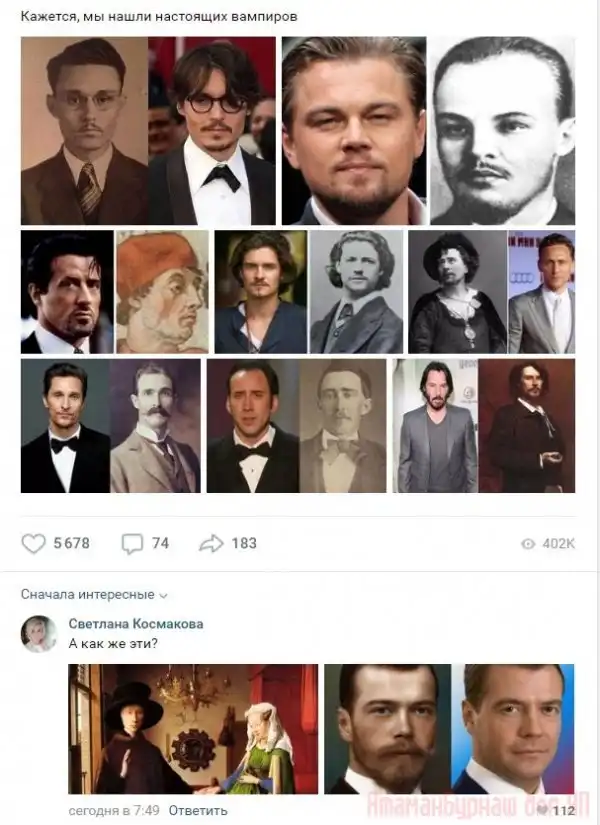Open comments via the speech bubble icon
This screenshot has width=600, height=825.
pyautogui.click(x=132, y=543)
